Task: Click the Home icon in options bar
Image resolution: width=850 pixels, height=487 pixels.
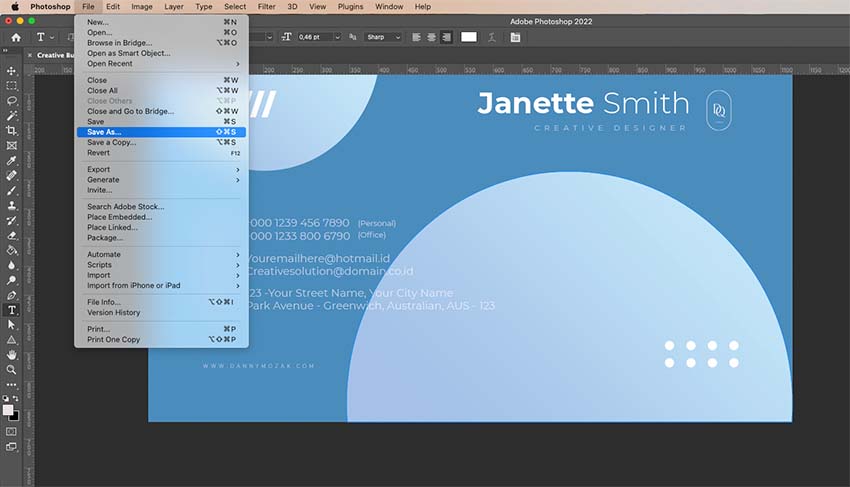Action: click(x=16, y=37)
